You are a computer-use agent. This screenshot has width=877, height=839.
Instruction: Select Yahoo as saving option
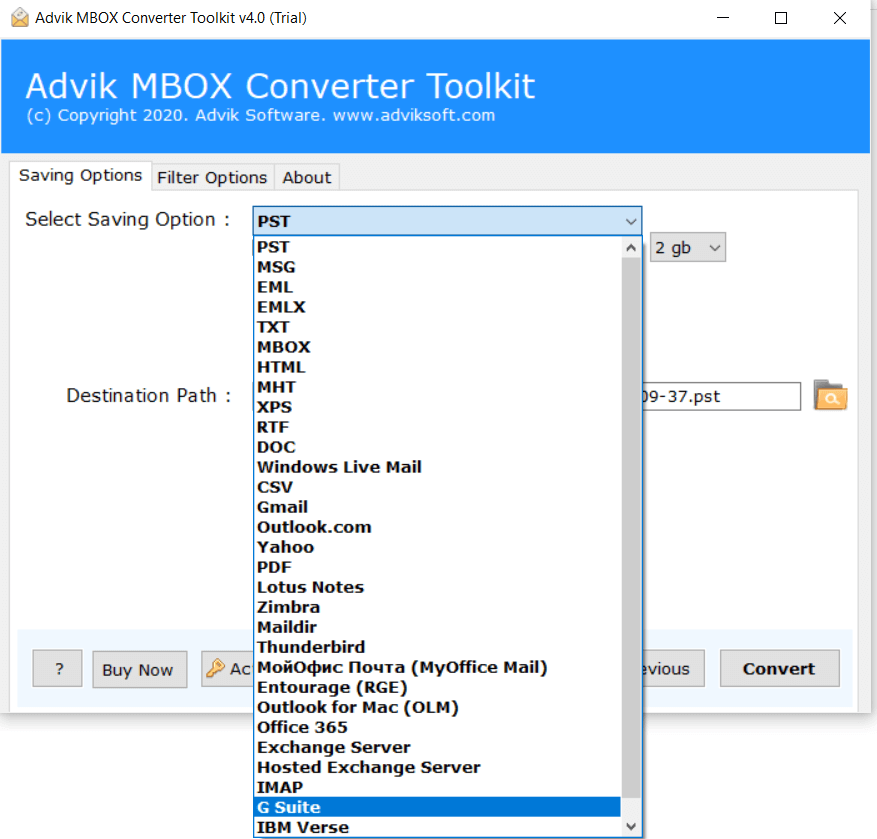437,548
